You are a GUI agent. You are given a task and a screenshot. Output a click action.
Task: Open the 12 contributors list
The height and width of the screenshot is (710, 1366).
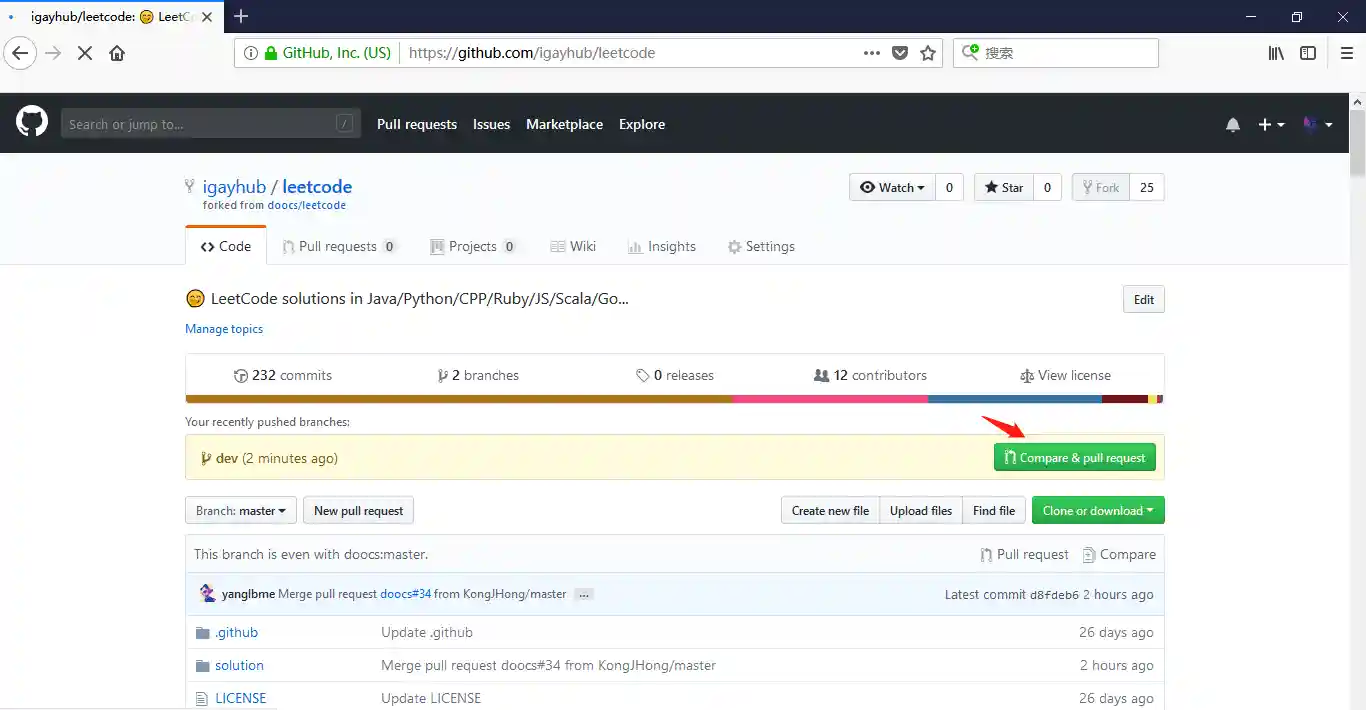point(870,375)
